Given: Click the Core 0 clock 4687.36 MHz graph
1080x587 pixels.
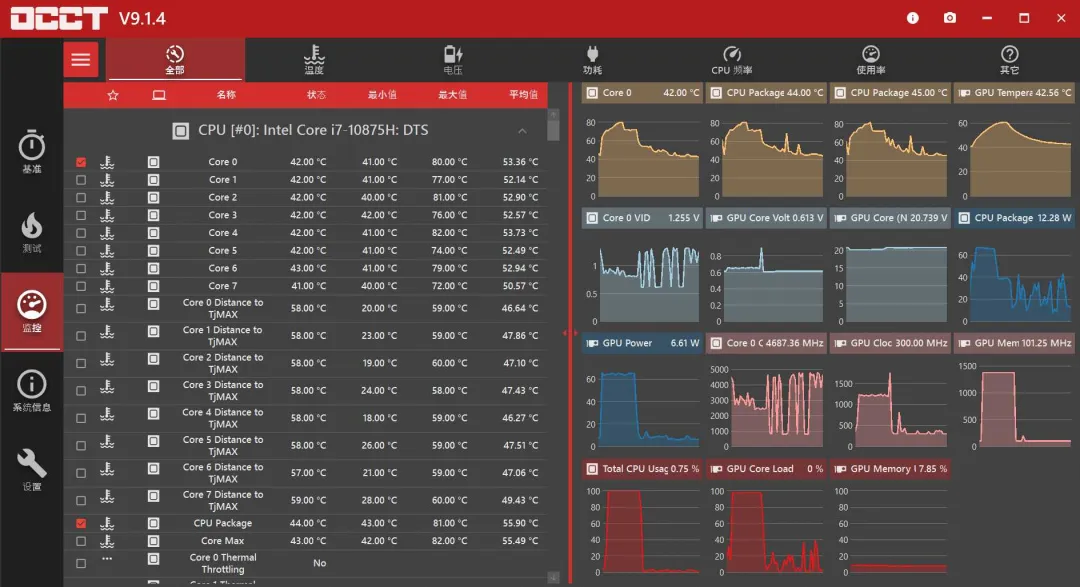Looking at the screenshot, I should [766, 406].
